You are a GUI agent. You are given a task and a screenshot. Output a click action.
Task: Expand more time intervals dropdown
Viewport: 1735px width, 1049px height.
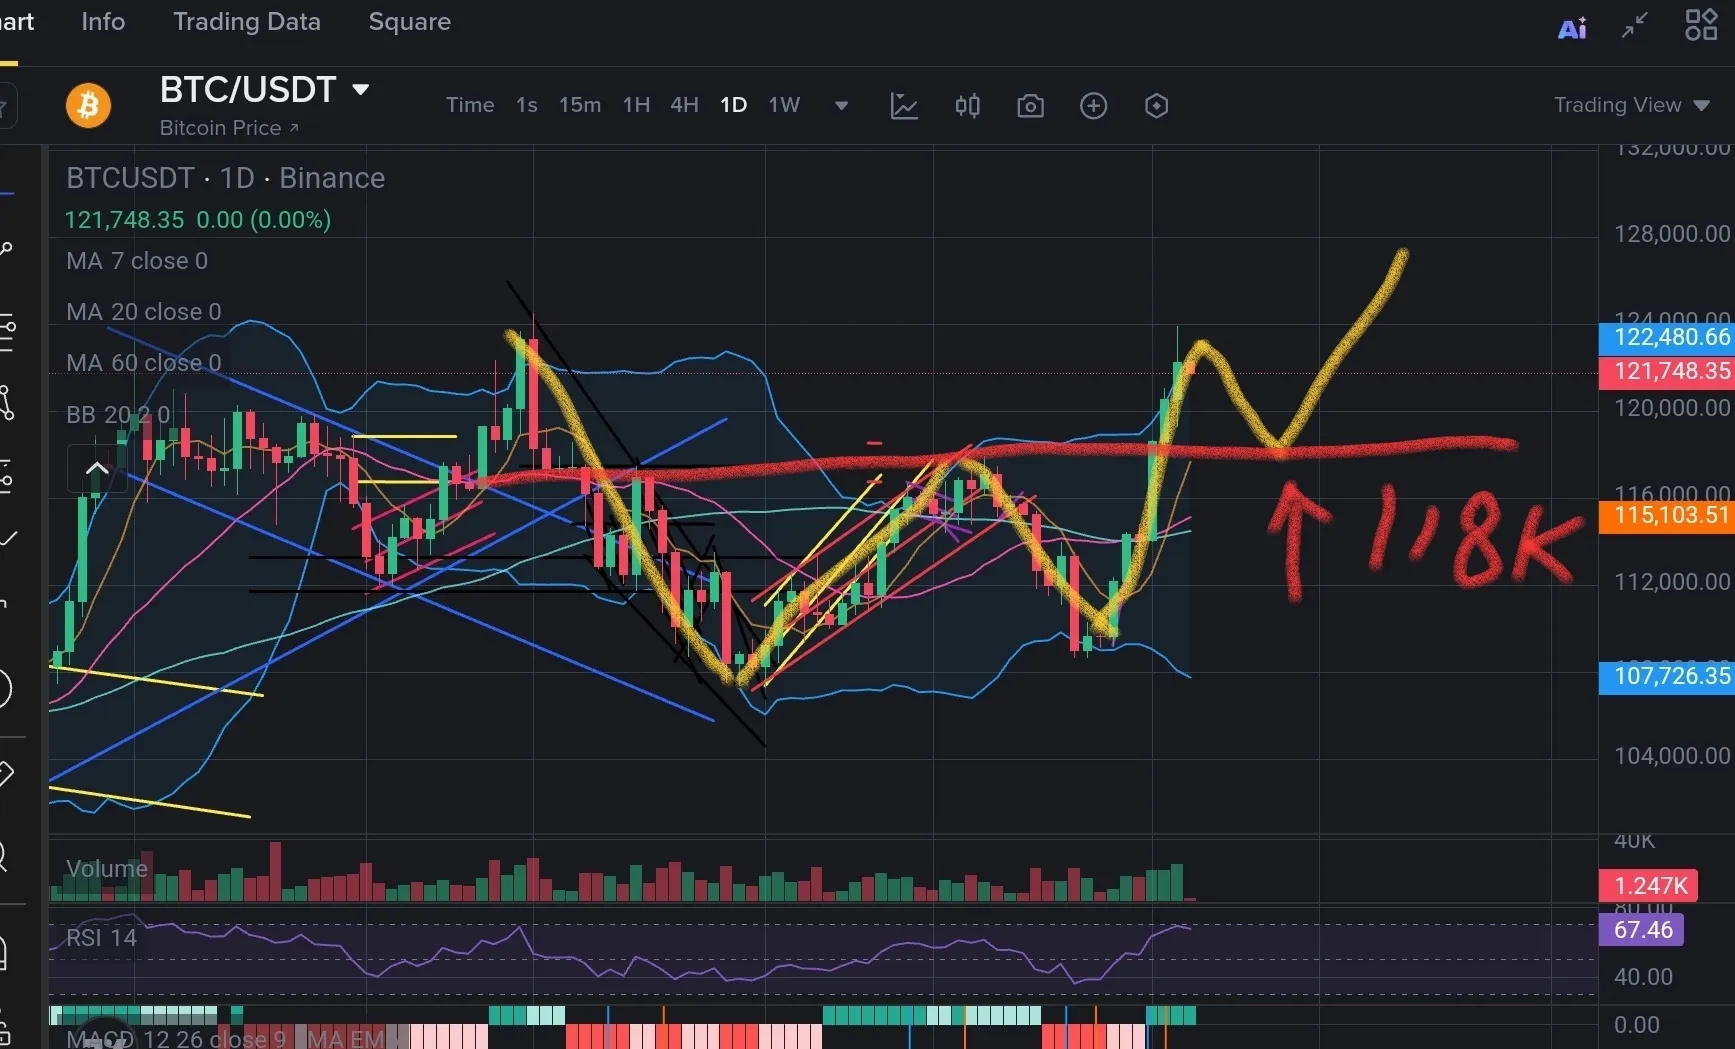(x=841, y=106)
